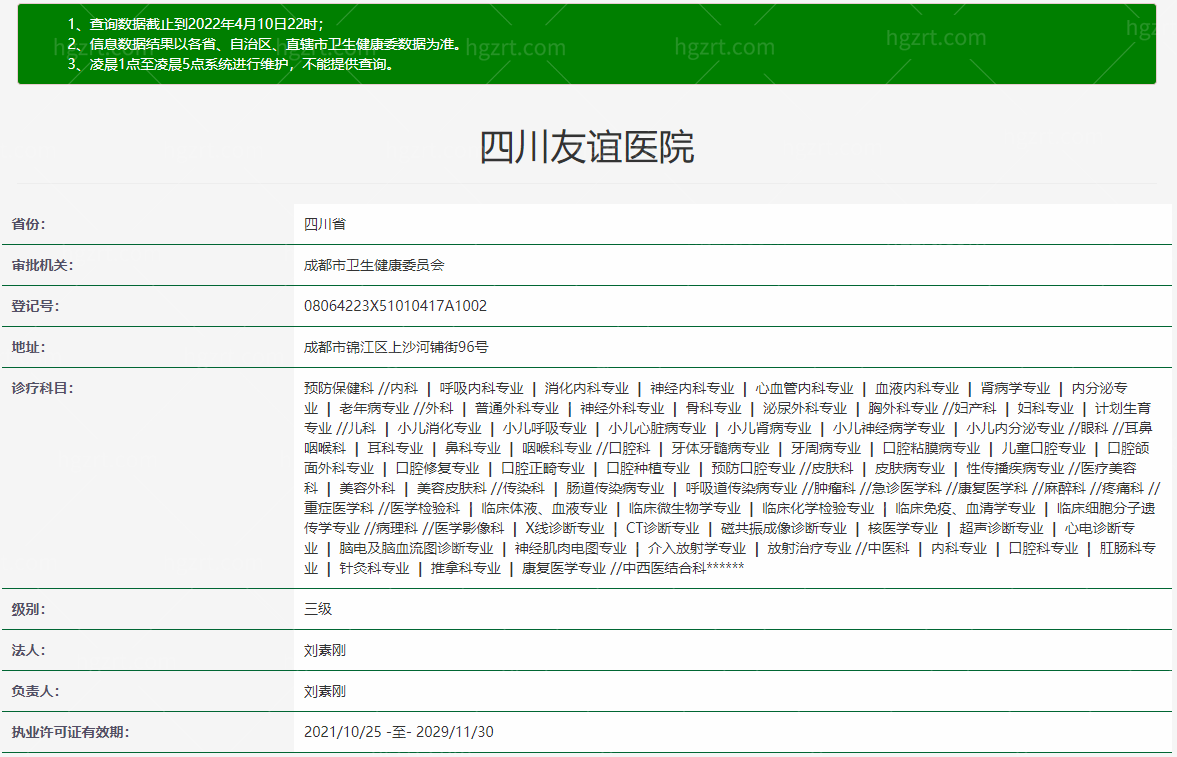Click CT诊断专业 in the department list

[662, 529]
